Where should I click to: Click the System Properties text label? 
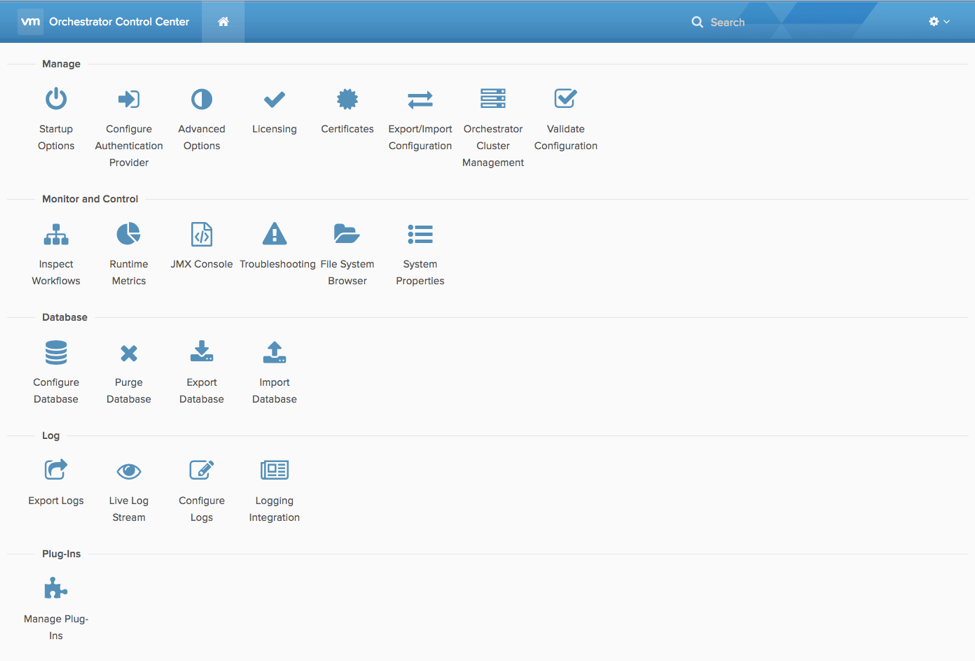[x=420, y=272]
